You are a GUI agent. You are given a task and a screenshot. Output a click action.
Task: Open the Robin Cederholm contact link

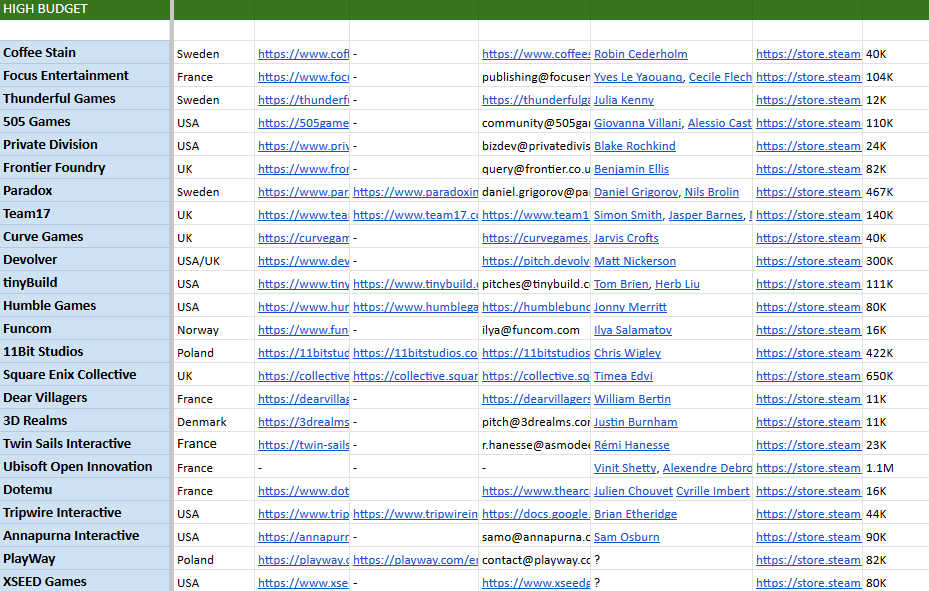(640, 54)
